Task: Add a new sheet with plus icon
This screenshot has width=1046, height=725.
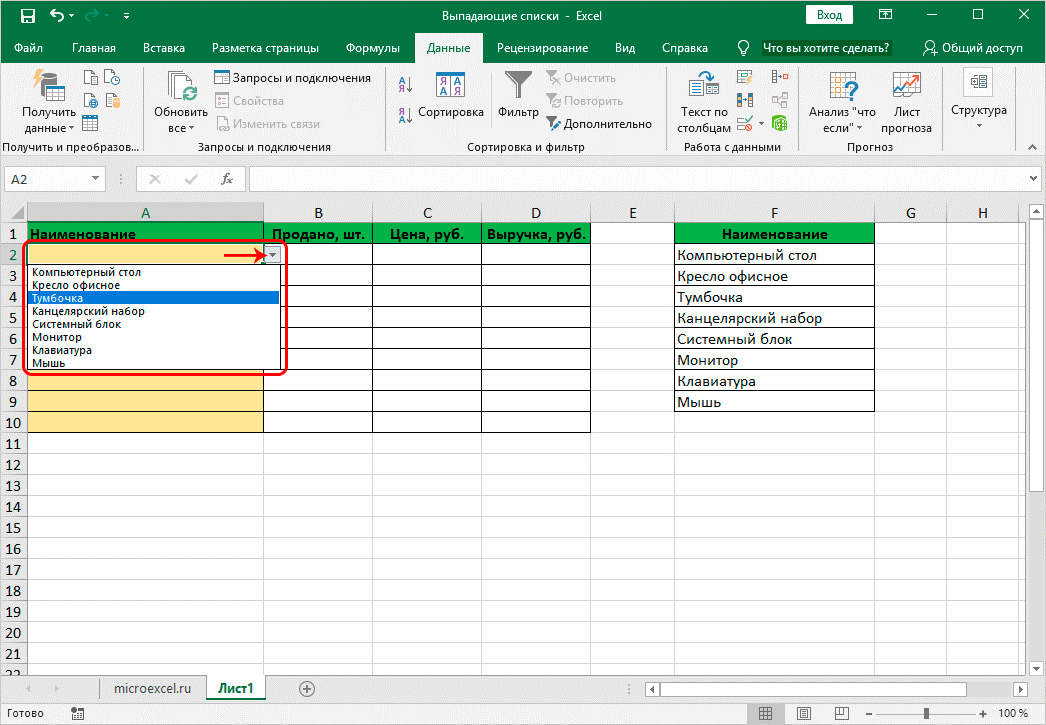Action: click(307, 688)
